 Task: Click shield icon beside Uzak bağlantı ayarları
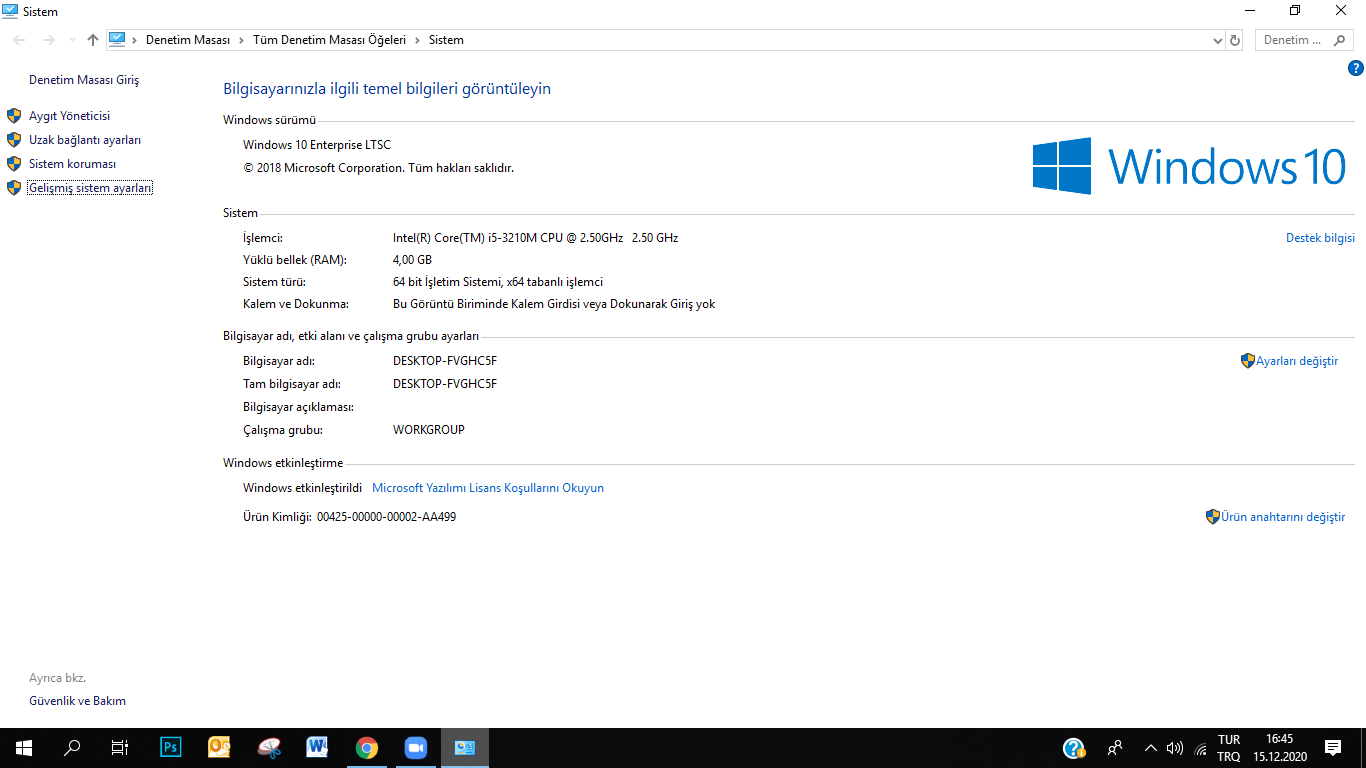(x=14, y=140)
